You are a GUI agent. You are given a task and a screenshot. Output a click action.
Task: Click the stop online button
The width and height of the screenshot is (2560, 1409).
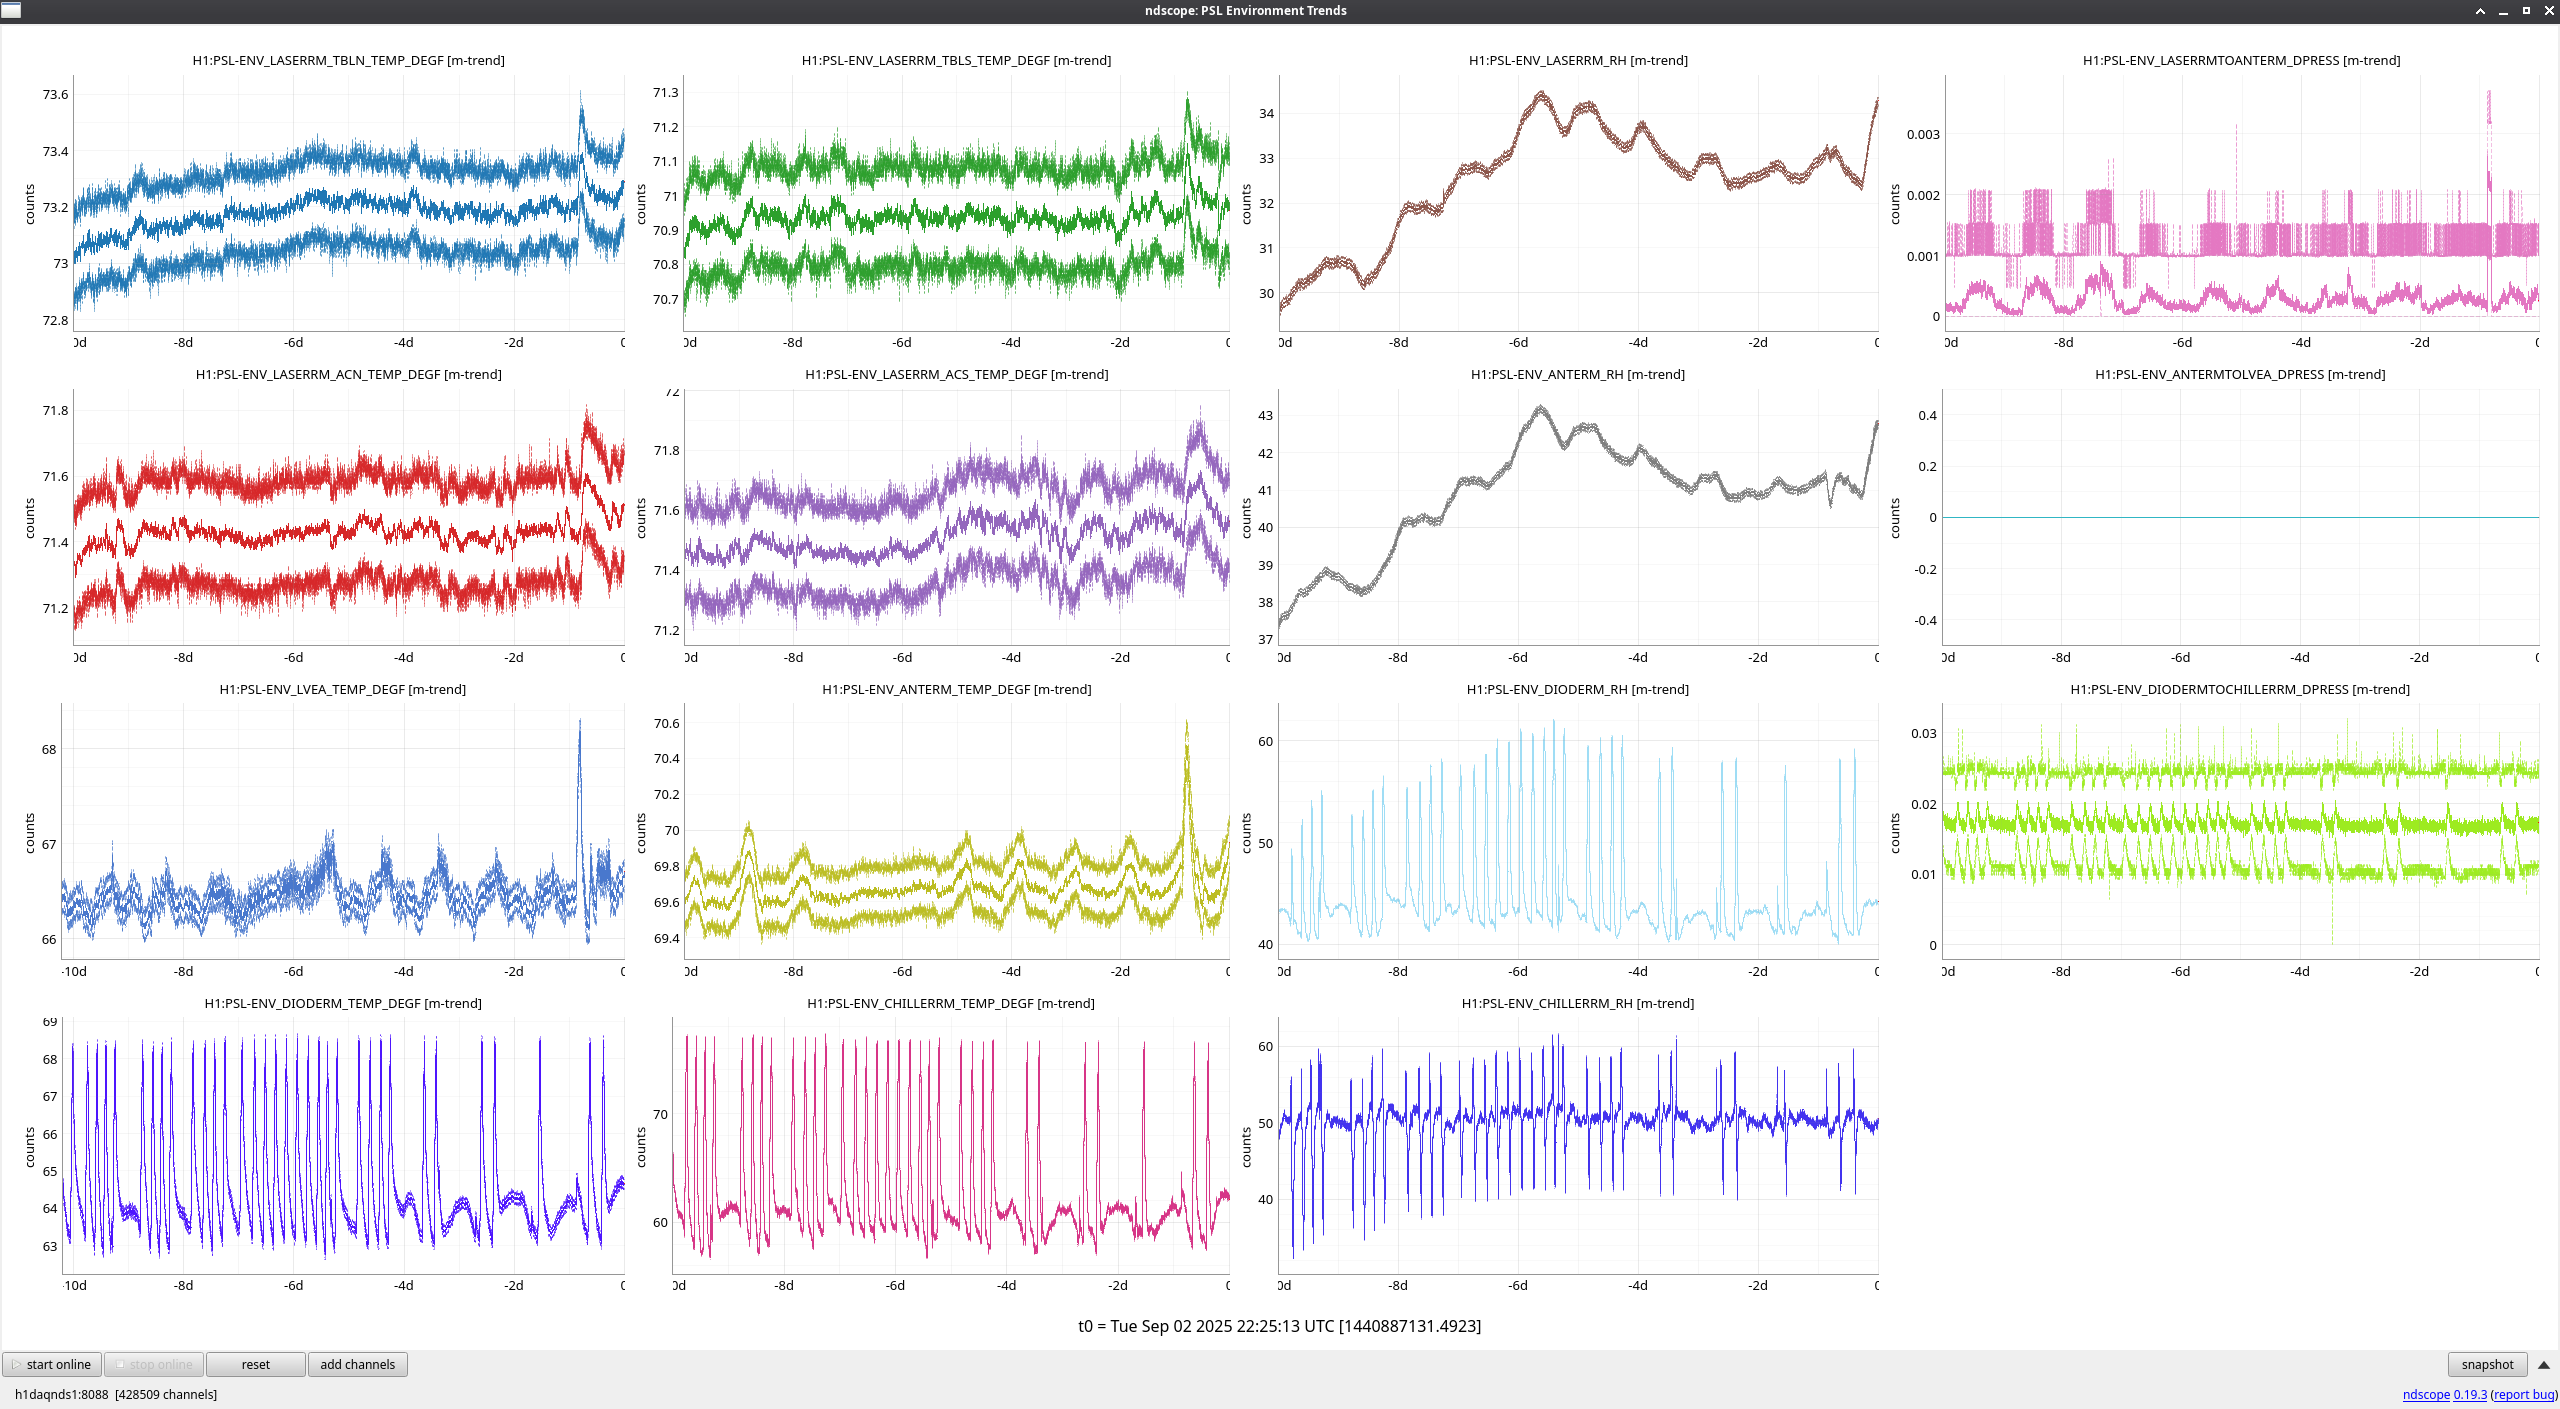[x=154, y=1364]
